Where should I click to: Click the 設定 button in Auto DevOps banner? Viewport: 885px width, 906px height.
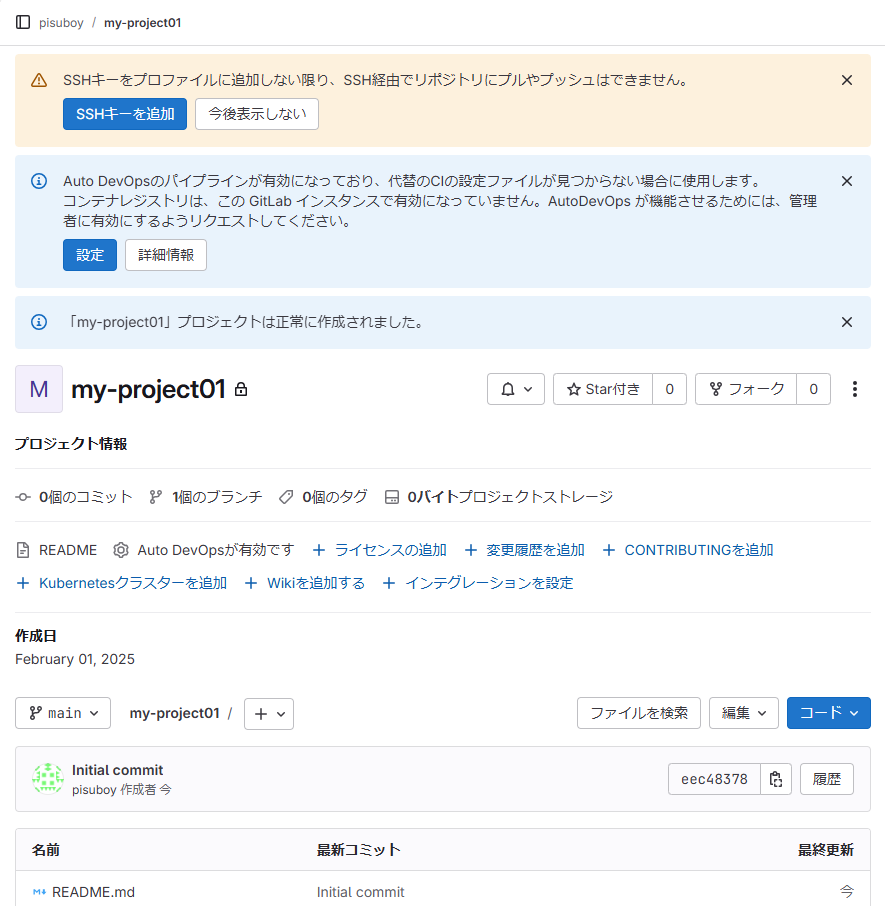90,255
